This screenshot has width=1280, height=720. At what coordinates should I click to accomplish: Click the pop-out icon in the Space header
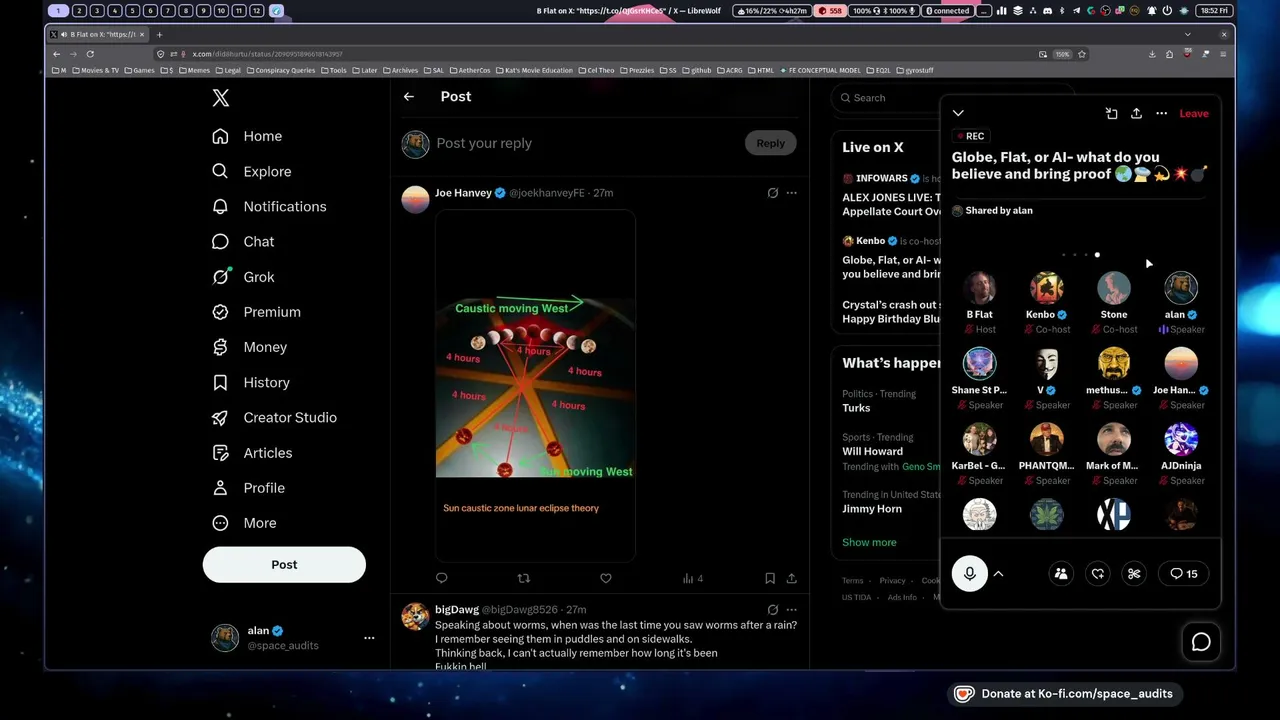coord(1111,113)
